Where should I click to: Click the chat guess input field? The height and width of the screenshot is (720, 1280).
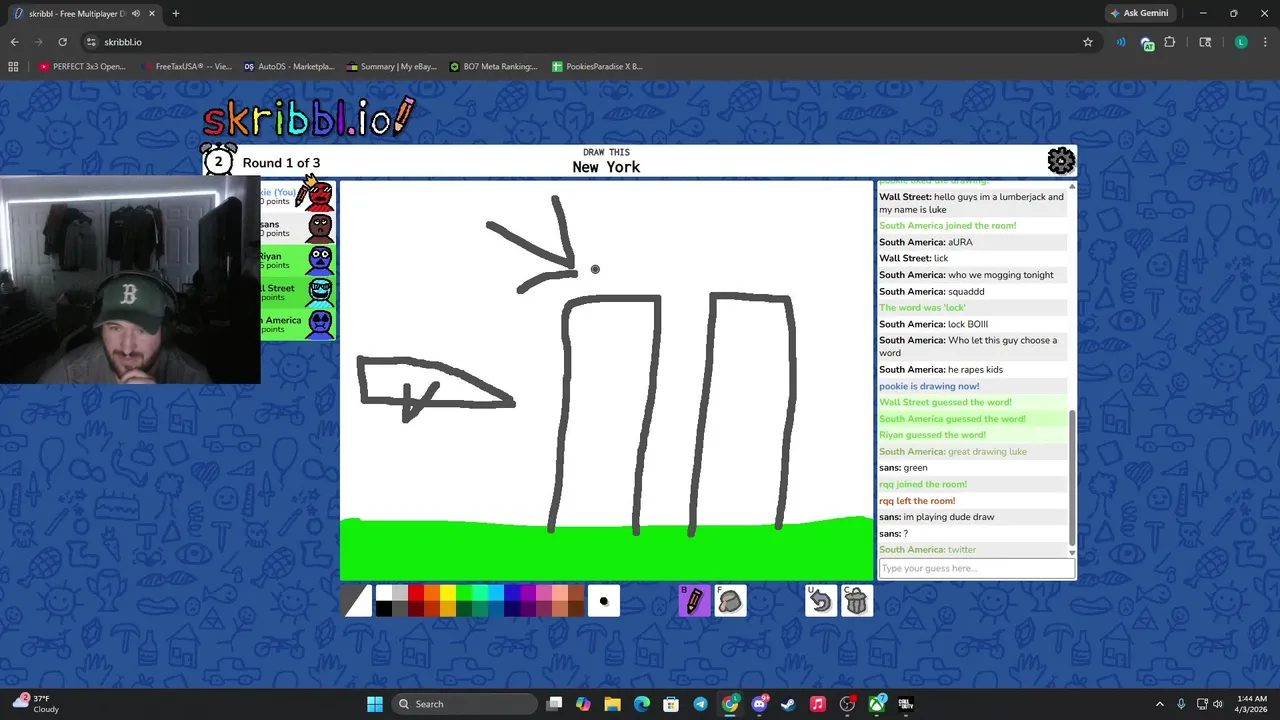[977, 568]
